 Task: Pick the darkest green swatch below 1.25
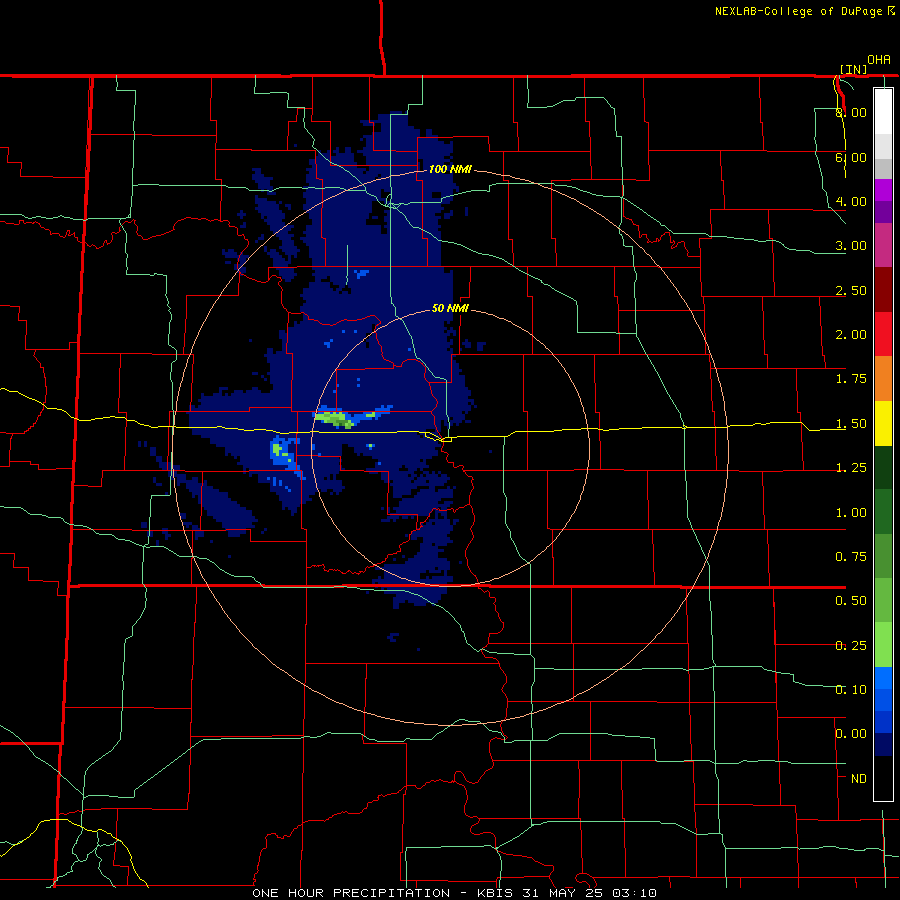883,467
